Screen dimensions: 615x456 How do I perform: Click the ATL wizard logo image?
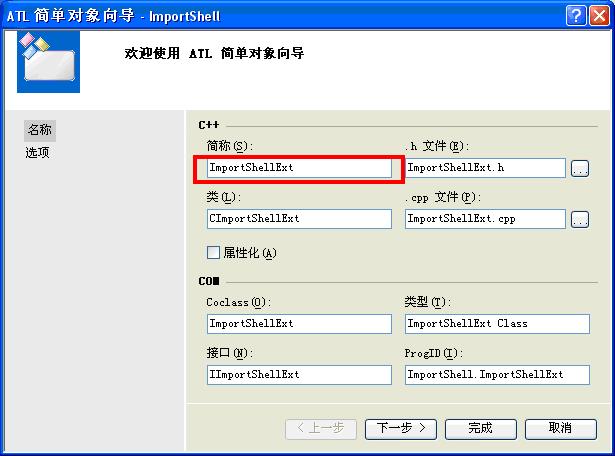coord(49,62)
